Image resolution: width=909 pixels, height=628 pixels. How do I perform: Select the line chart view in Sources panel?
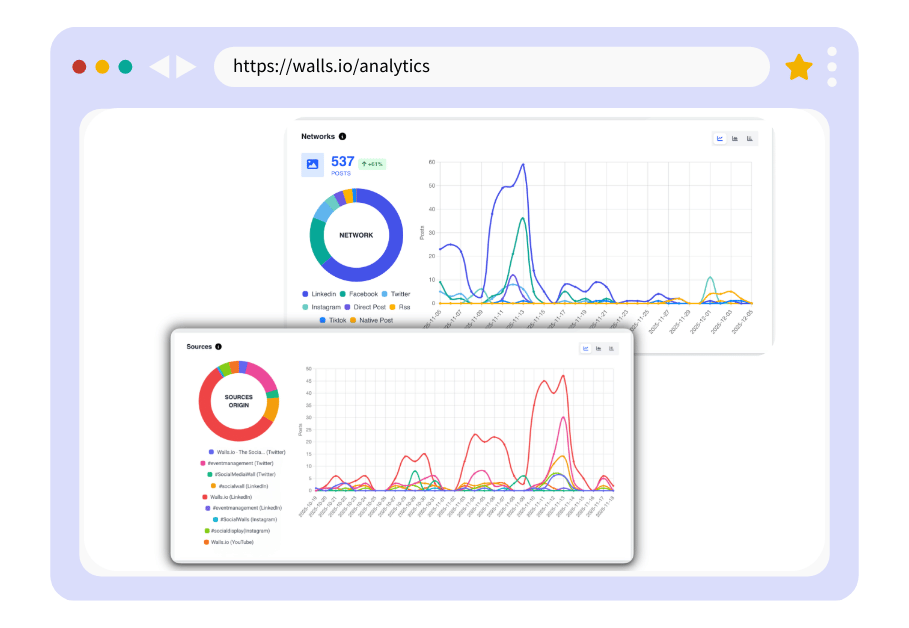click(585, 348)
